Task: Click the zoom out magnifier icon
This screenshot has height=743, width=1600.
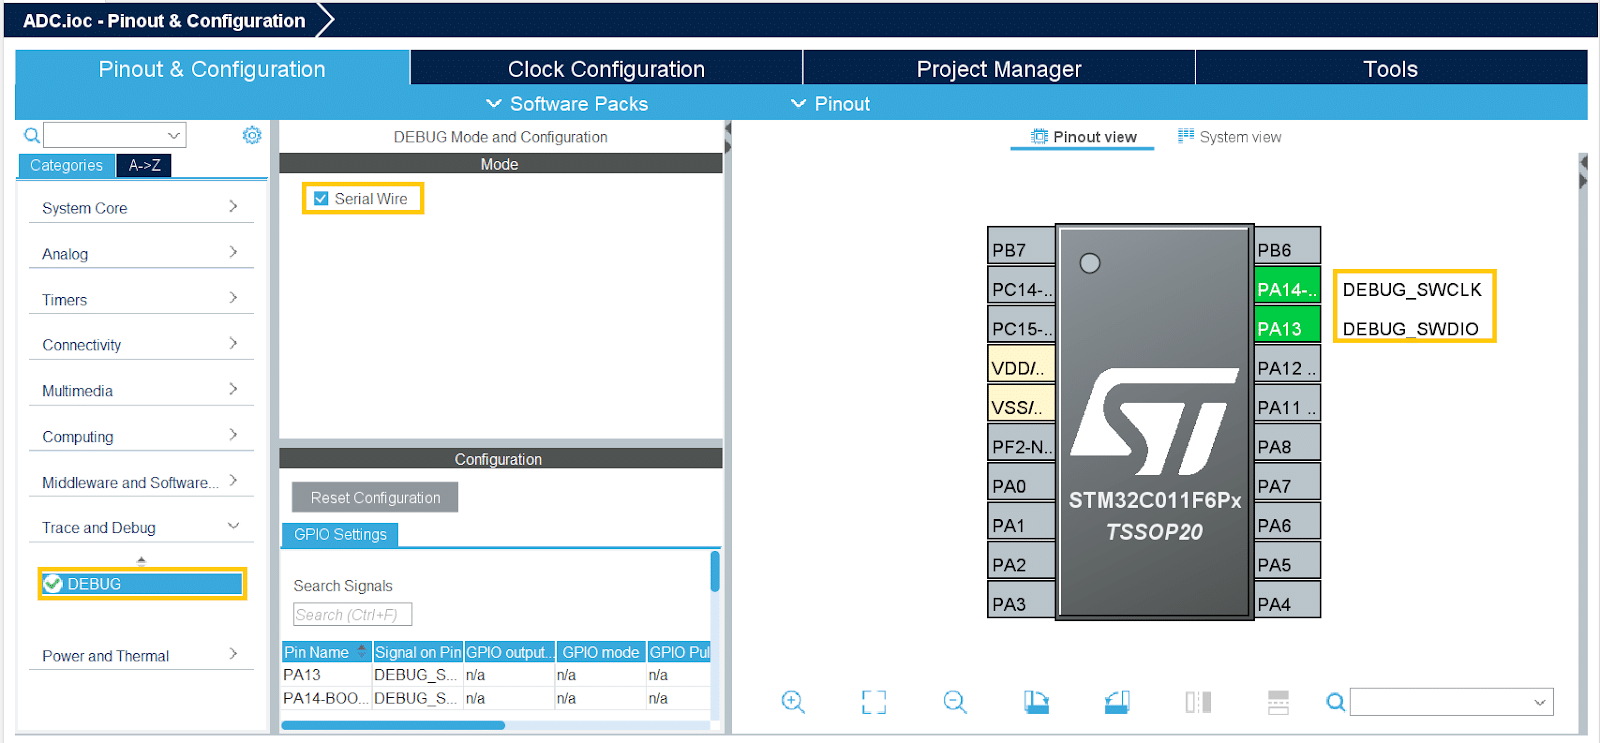Action: coord(955,702)
